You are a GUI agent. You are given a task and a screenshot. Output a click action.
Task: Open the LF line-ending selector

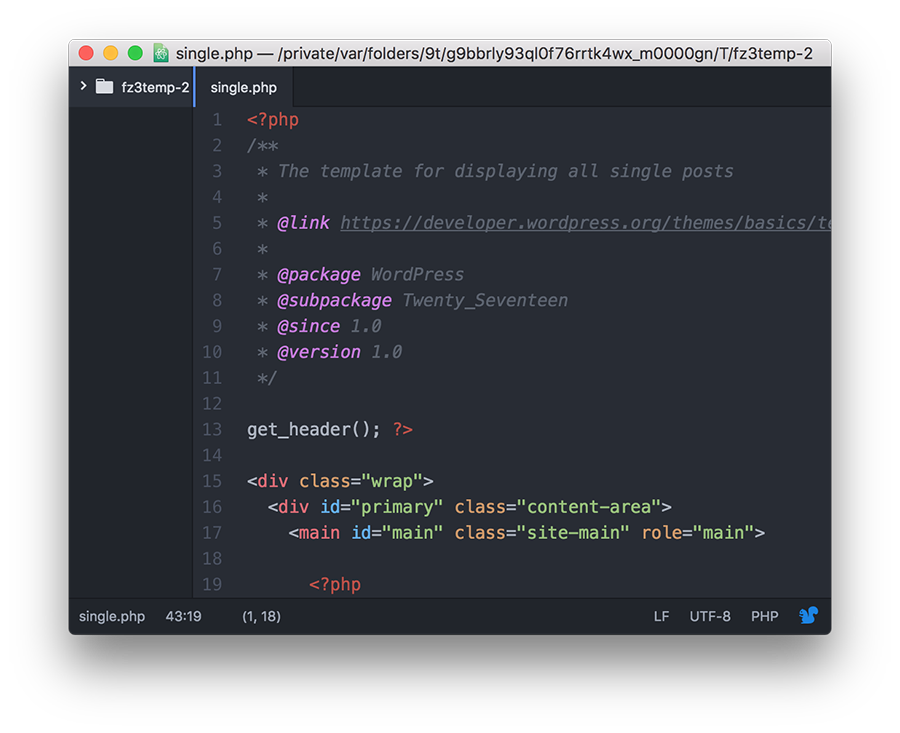(x=661, y=616)
